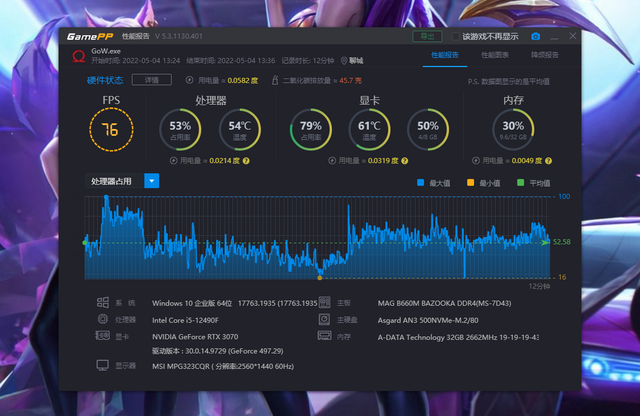
Task: Click the 详情 details button
Action: (x=151, y=80)
